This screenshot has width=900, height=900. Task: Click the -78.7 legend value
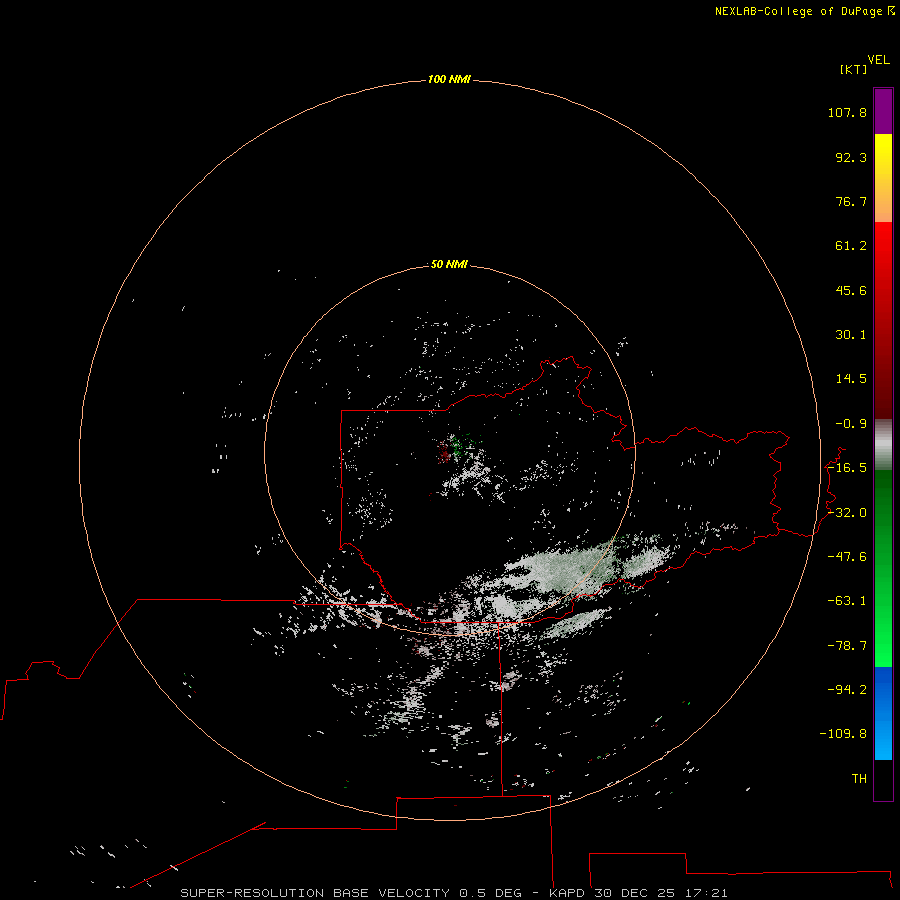[x=847, y=646]
